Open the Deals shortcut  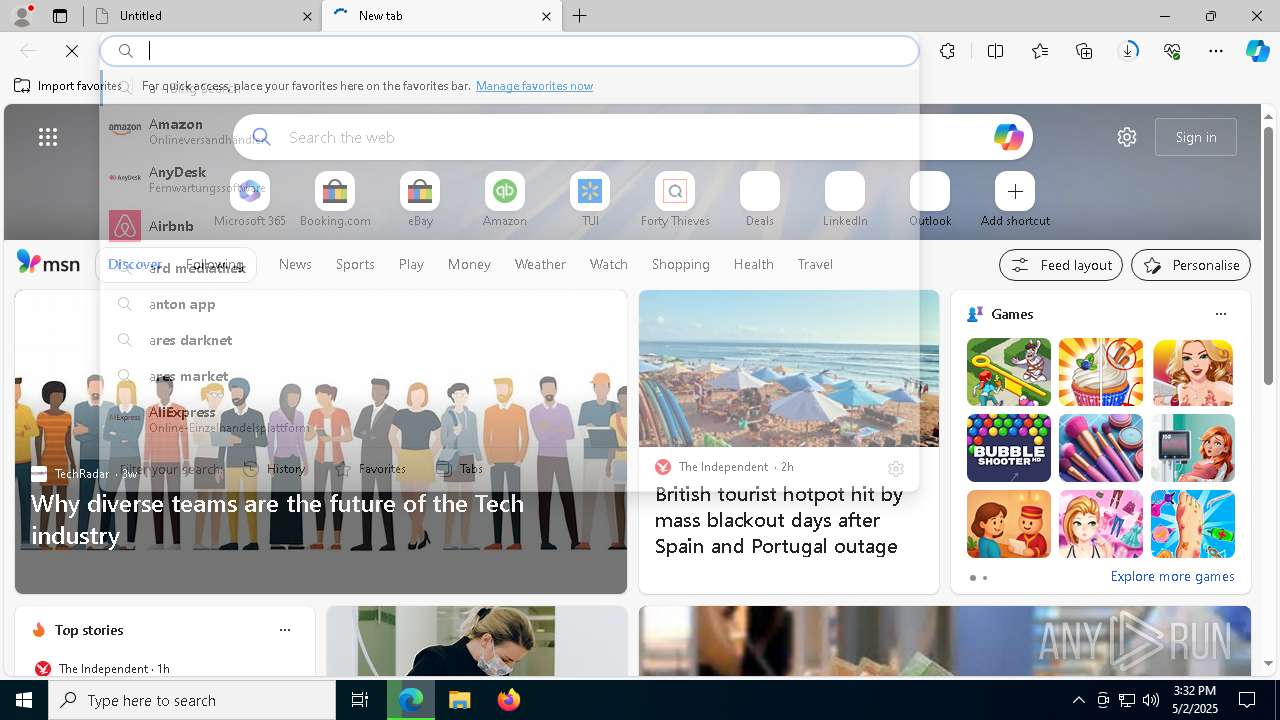click(x=760, y=200)
